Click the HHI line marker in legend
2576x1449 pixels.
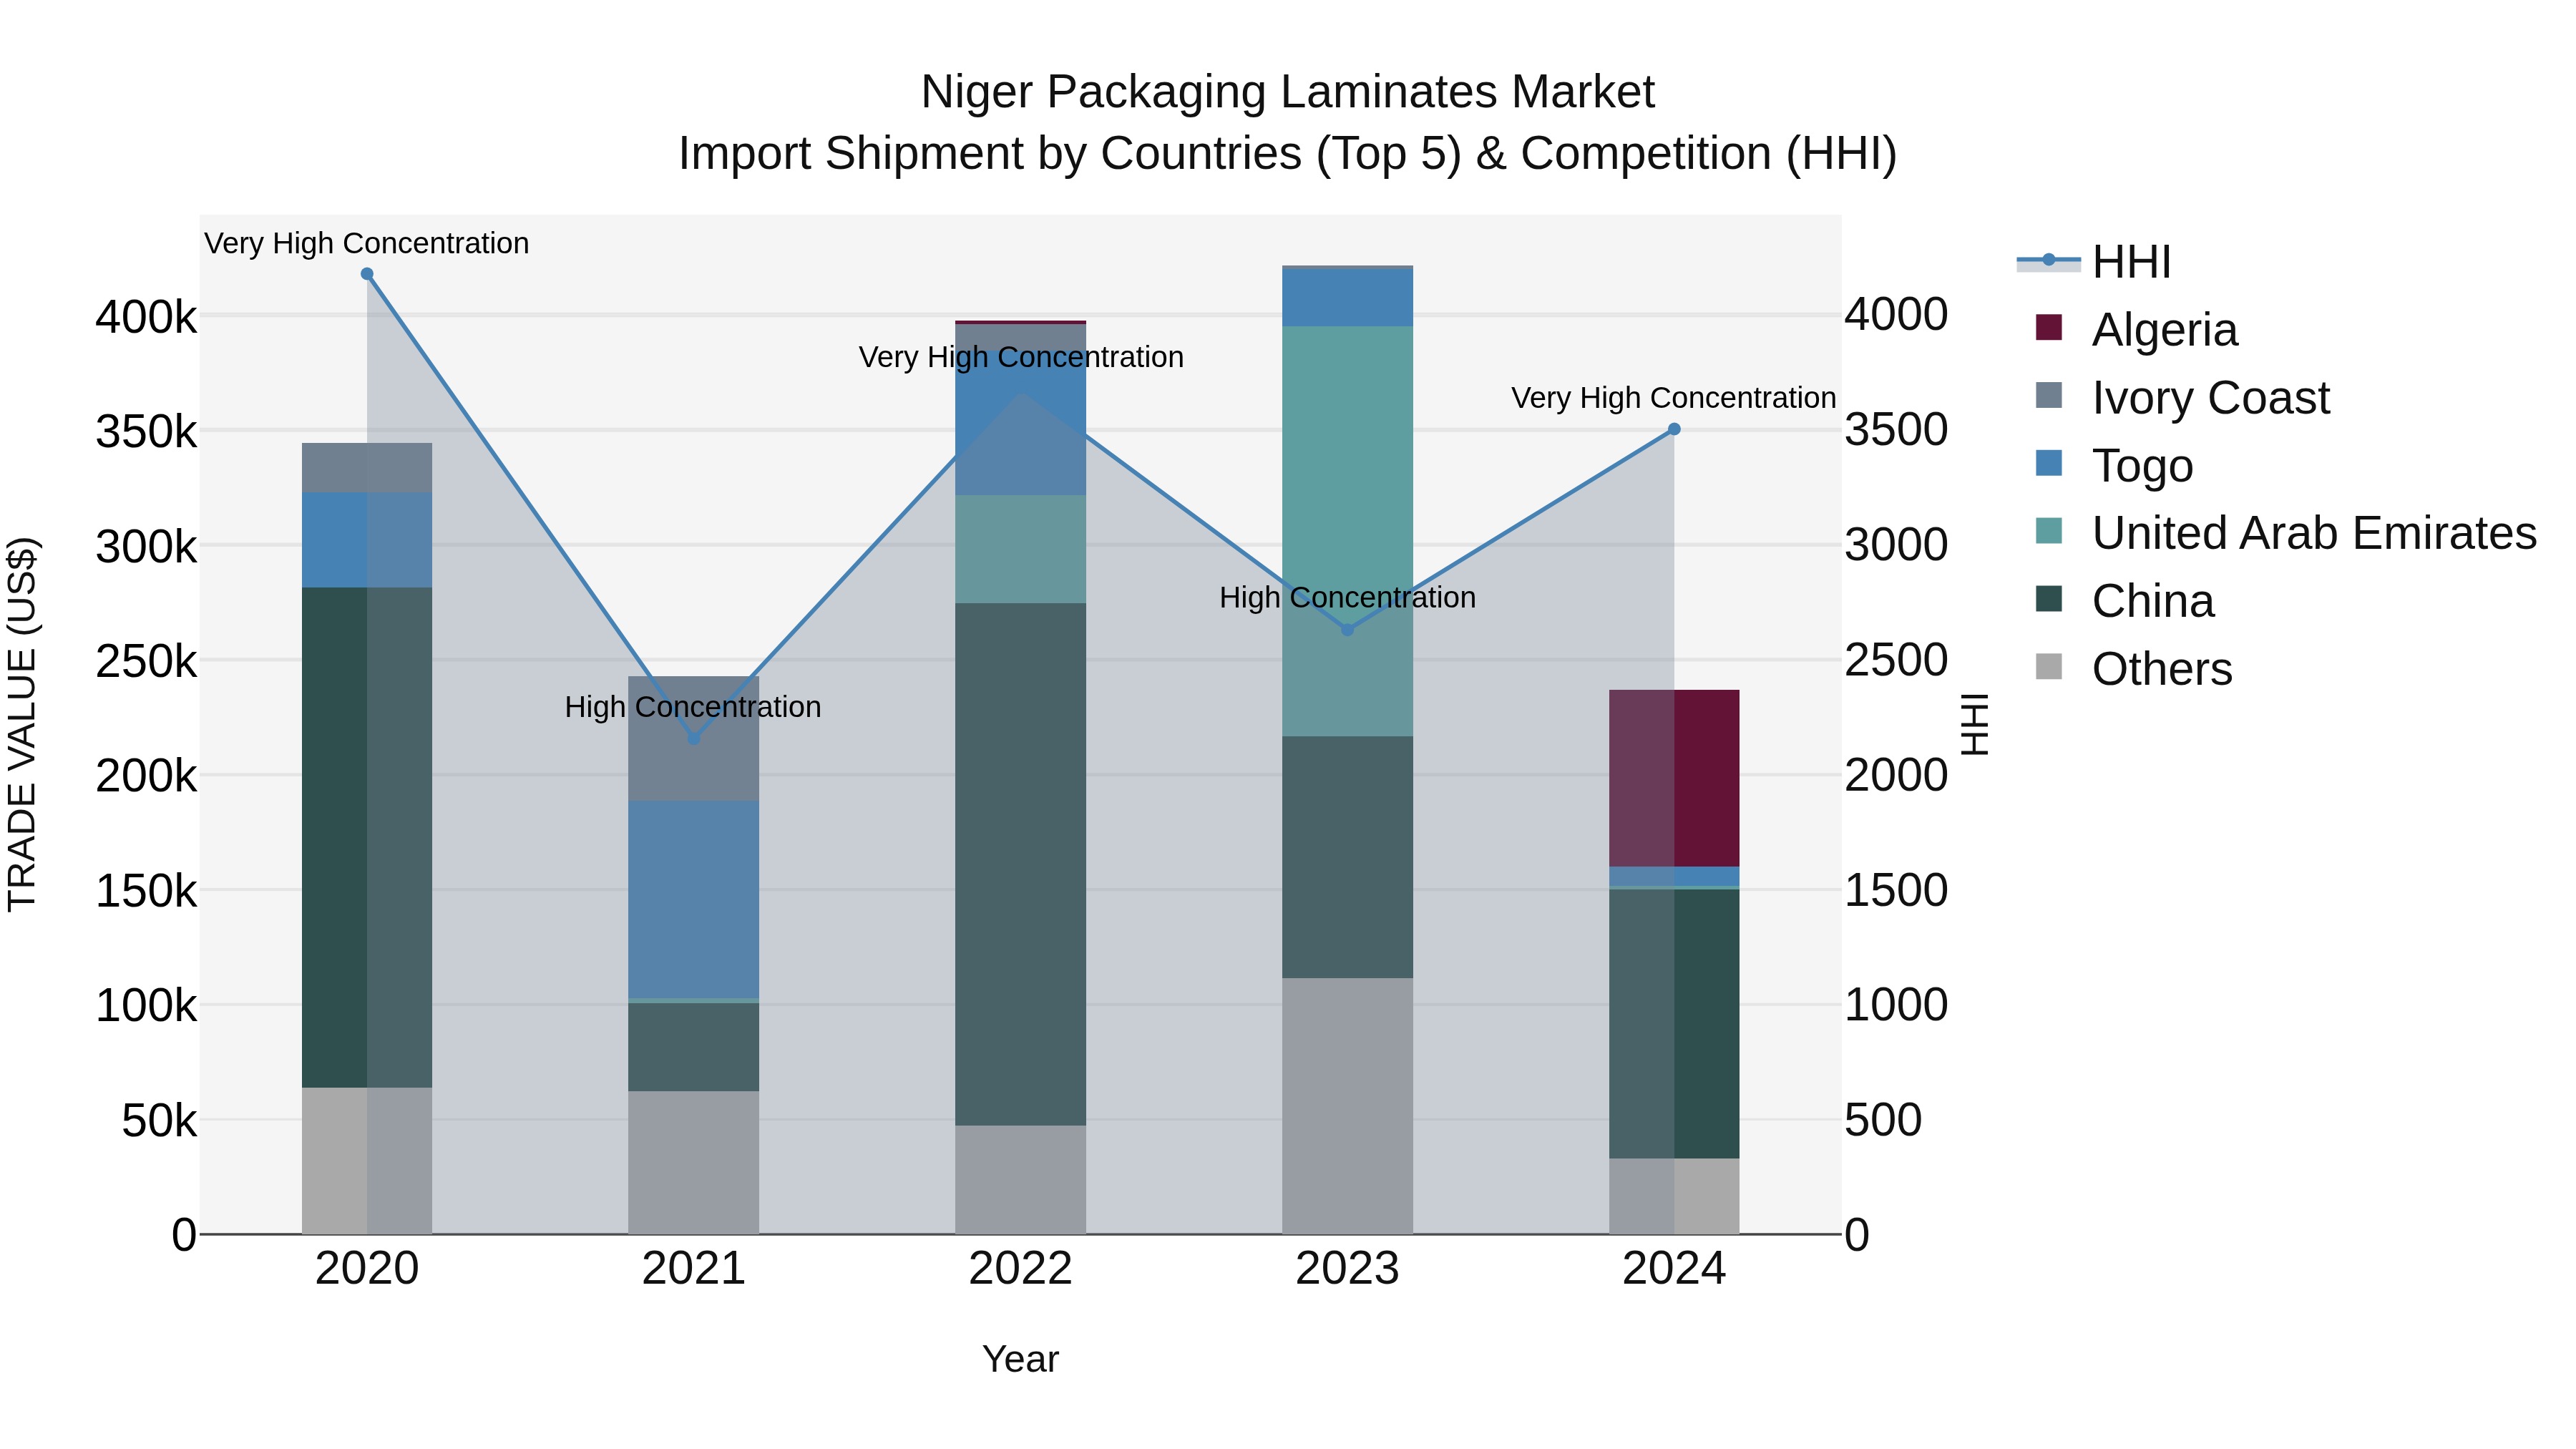pyautogui.click(x=2048, y=260)
